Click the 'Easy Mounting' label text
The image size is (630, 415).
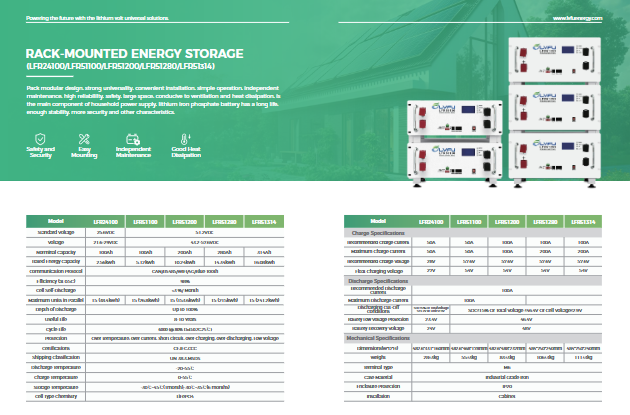coord(84,152)
